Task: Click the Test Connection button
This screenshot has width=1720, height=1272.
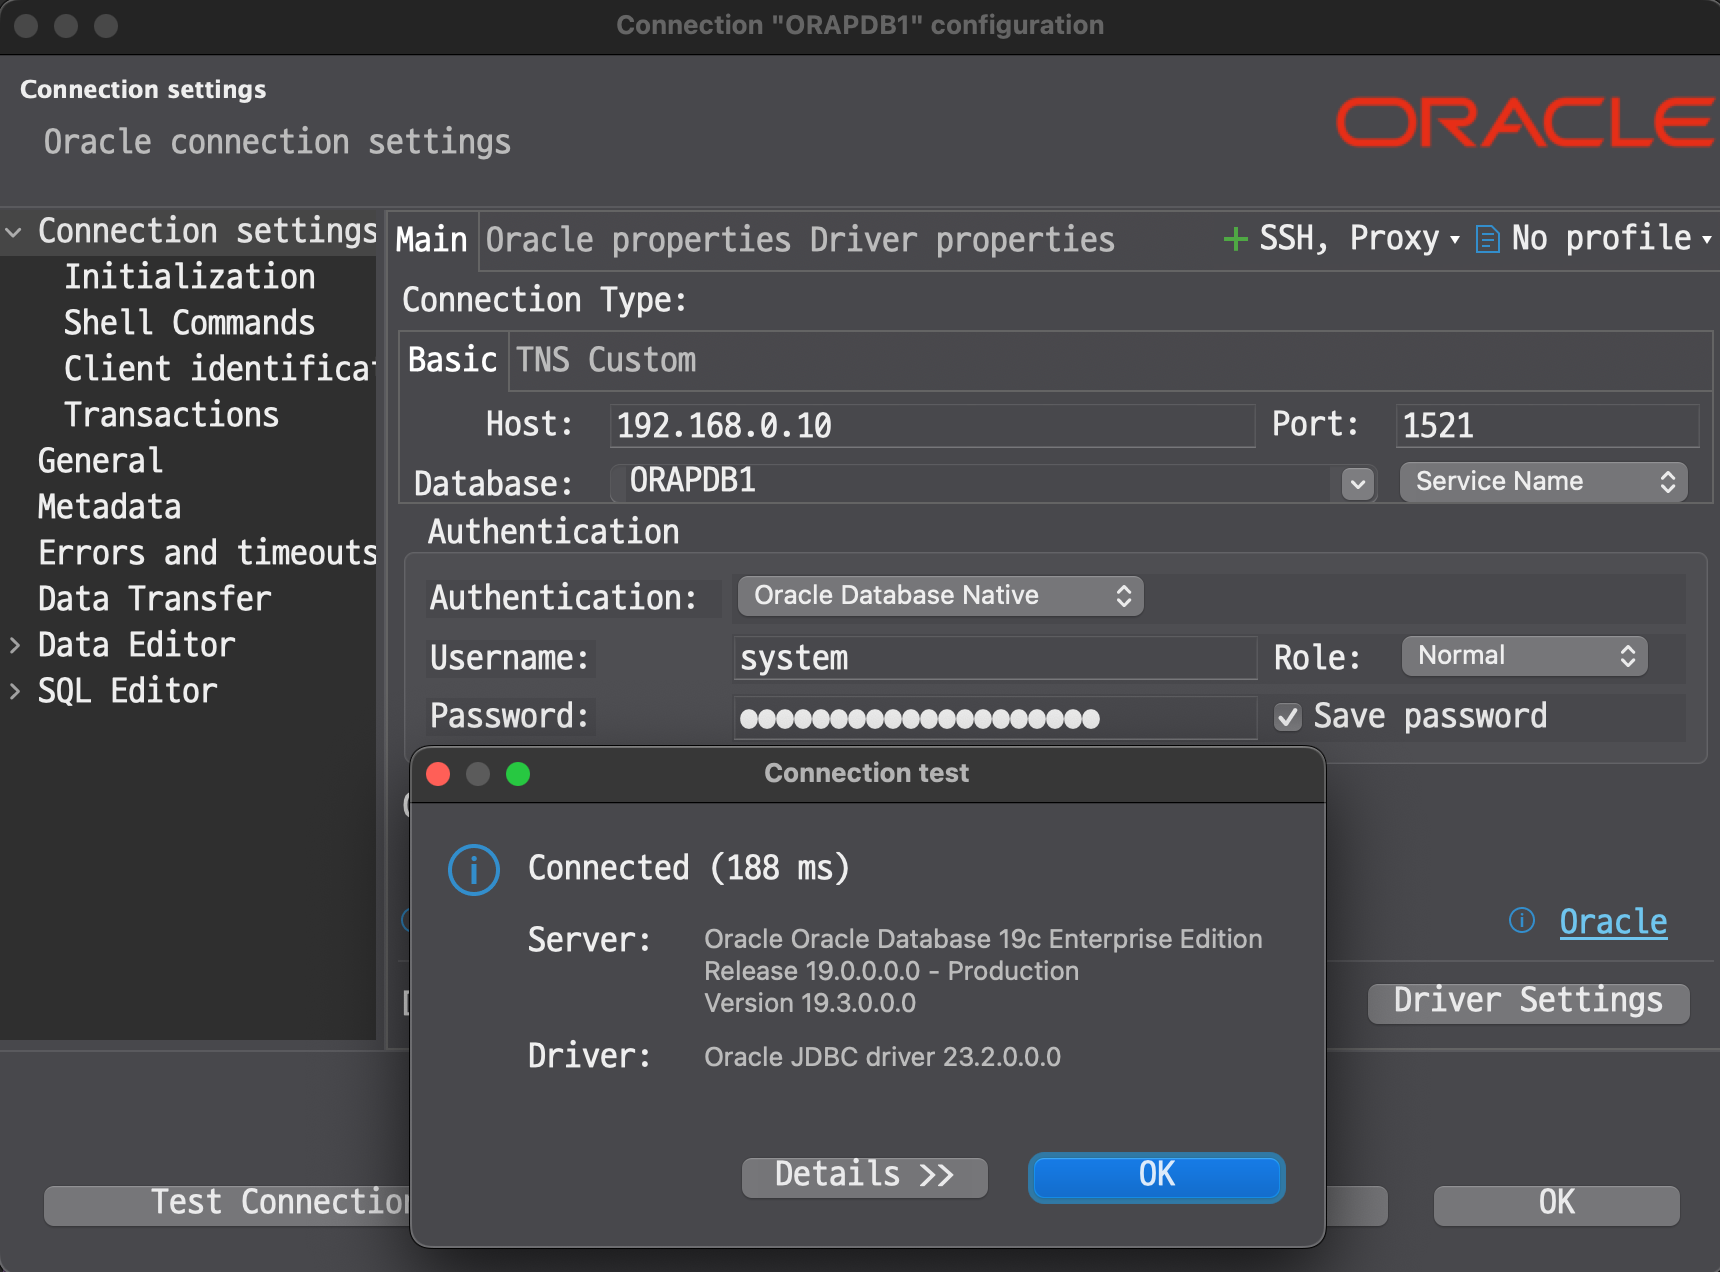Action: [228, 1204]
